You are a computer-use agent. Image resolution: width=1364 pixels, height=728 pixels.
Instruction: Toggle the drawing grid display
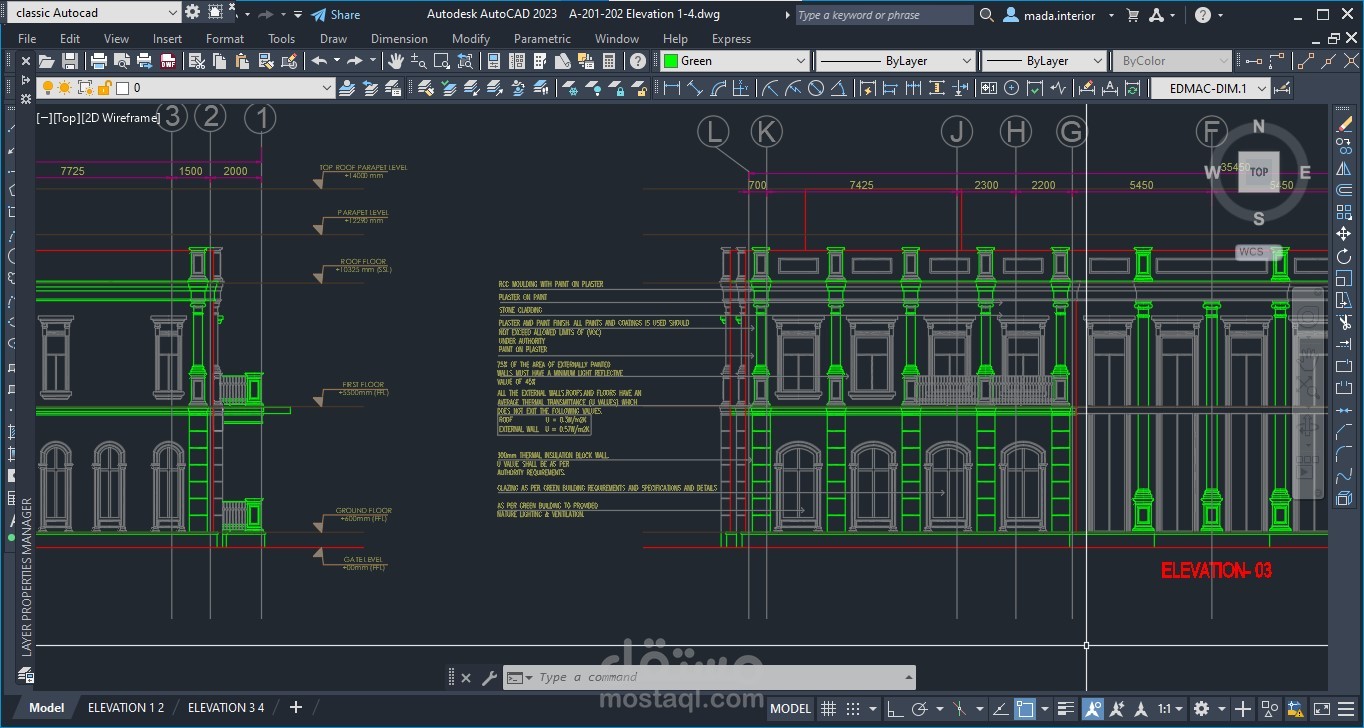(829, 709)
